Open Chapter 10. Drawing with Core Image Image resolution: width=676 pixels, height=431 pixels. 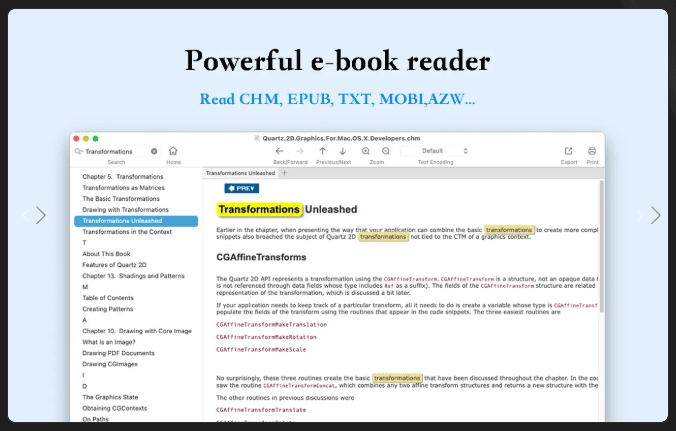tap(137, 331)
